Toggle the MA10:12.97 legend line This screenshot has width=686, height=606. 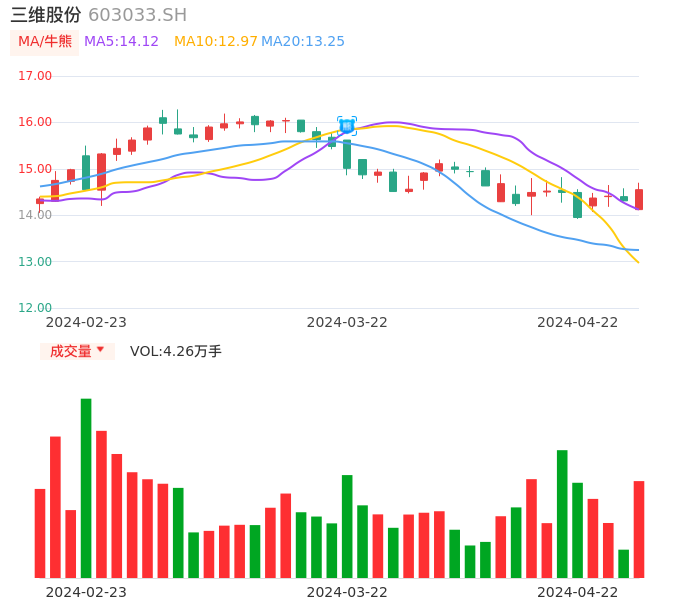click(215, 42)
